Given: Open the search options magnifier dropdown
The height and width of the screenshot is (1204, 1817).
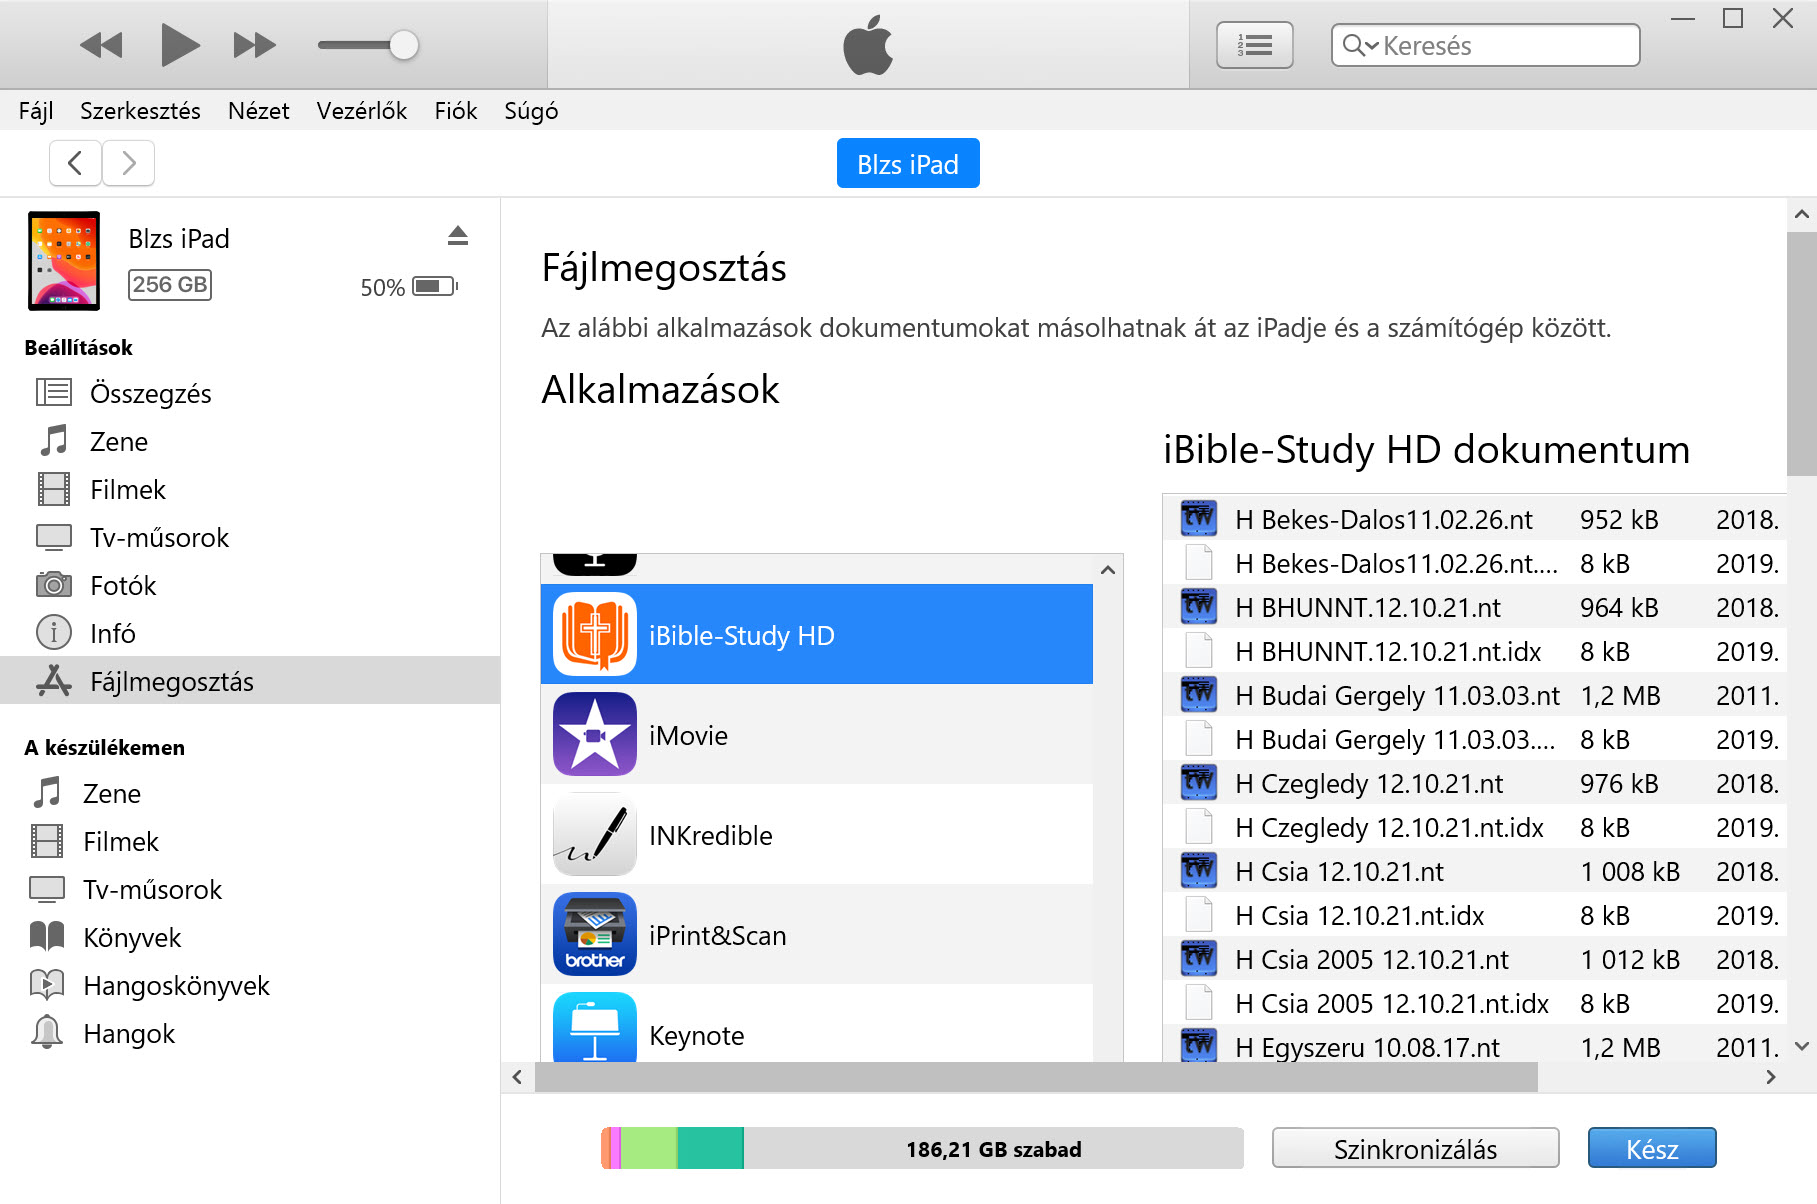Looking at the screenshot, I should 1360,45.
